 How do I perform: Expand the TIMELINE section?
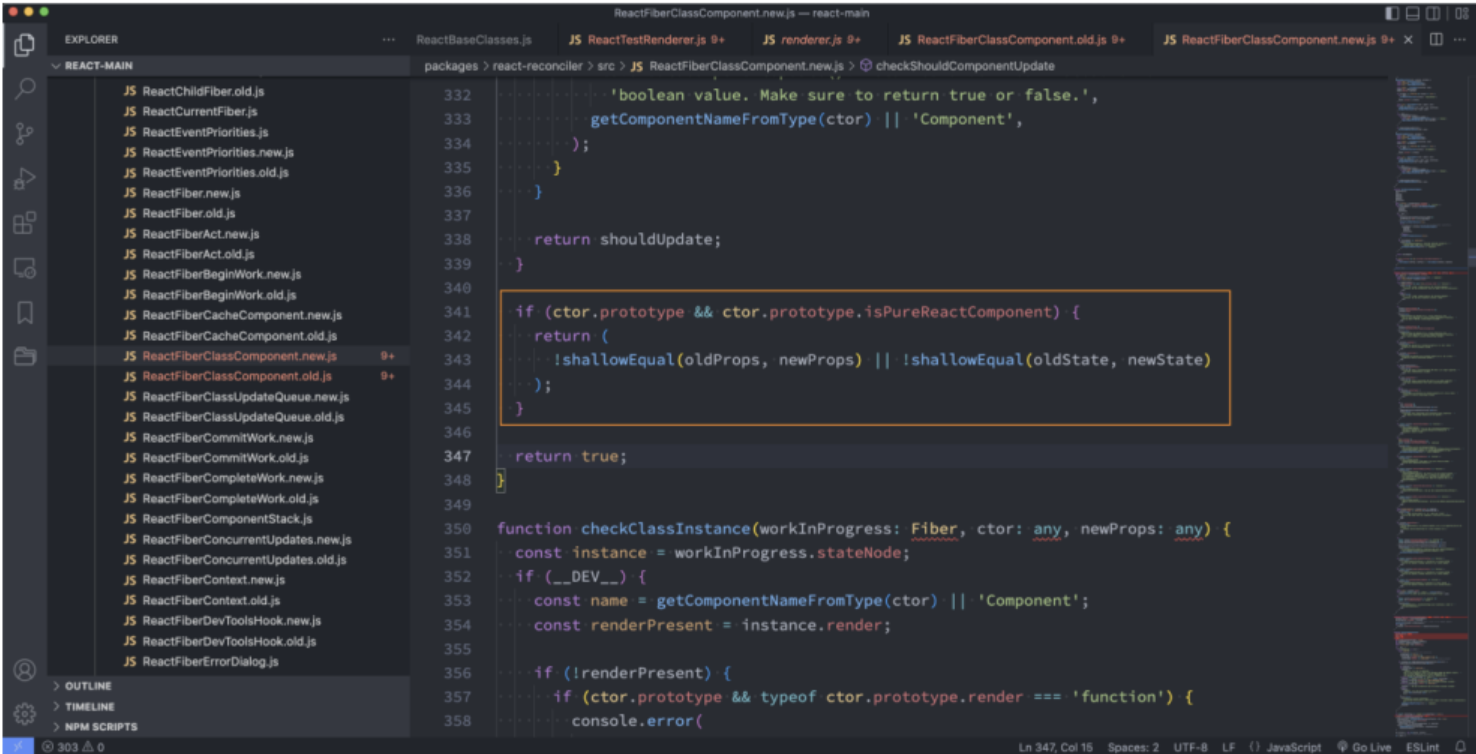(x=228, y=706)
